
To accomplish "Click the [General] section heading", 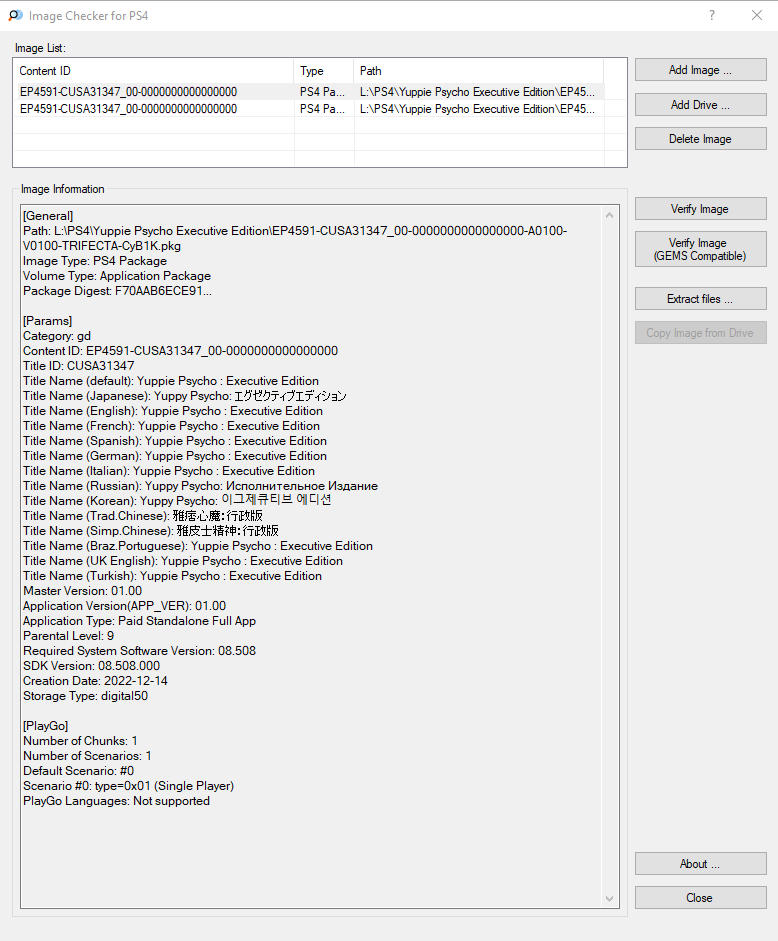I will [48, 216].
